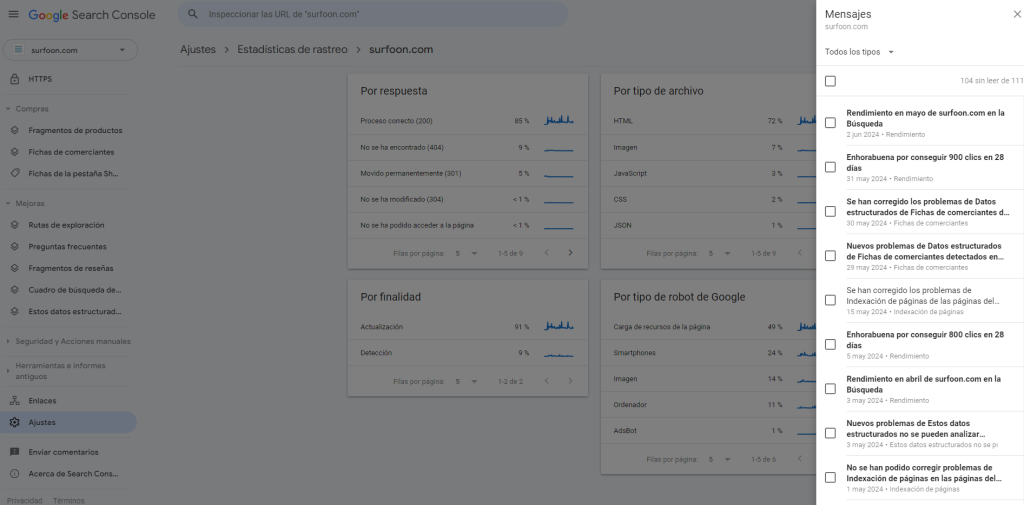Click the Enviar comentarios feedback icon
Image resolution: width=1024 pixels, height=505 pixels.
click(x=14, y=452)
